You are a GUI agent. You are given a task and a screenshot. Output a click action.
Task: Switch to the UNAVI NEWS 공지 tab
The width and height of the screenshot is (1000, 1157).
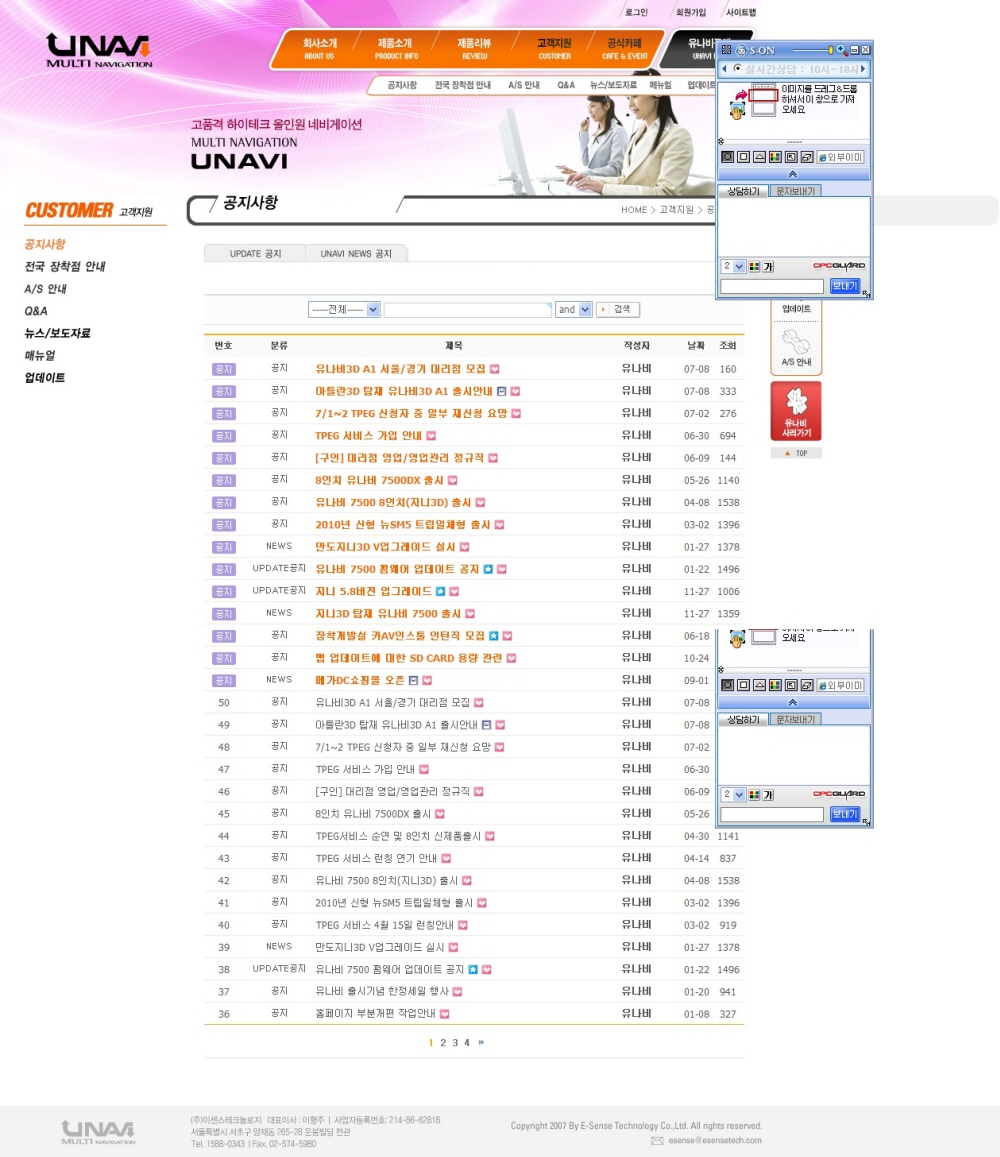click(356, 254)
